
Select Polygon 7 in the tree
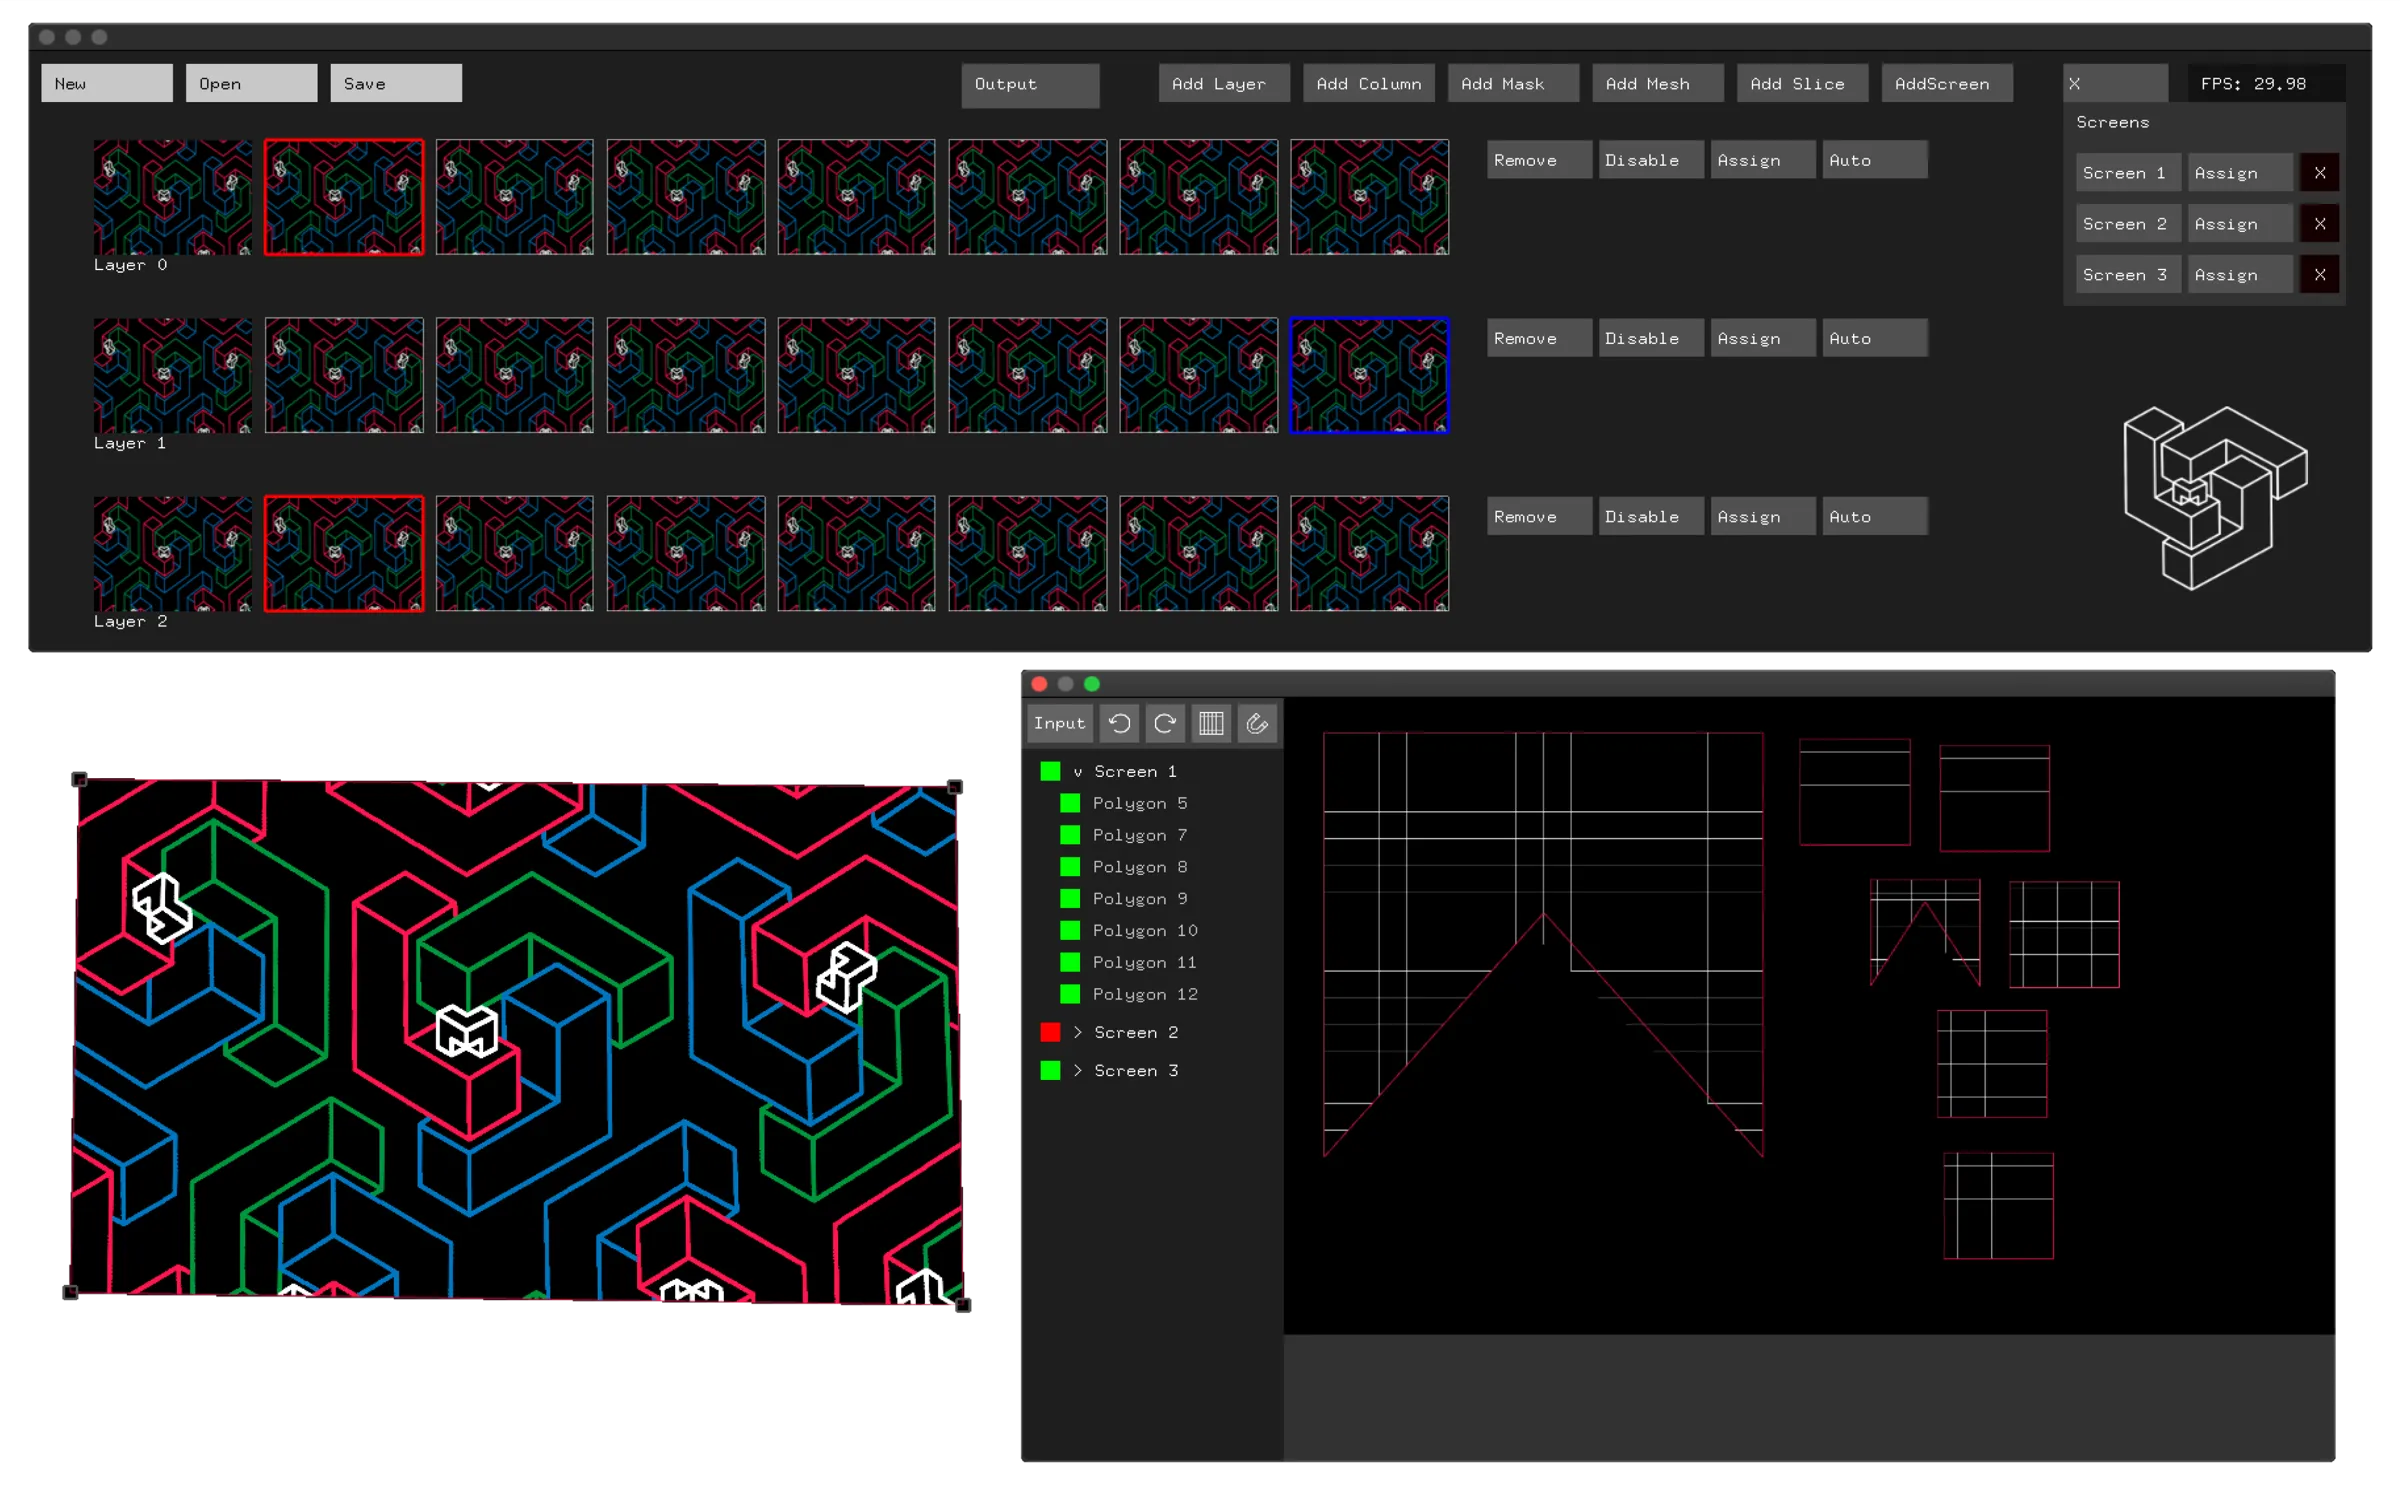1140,835
